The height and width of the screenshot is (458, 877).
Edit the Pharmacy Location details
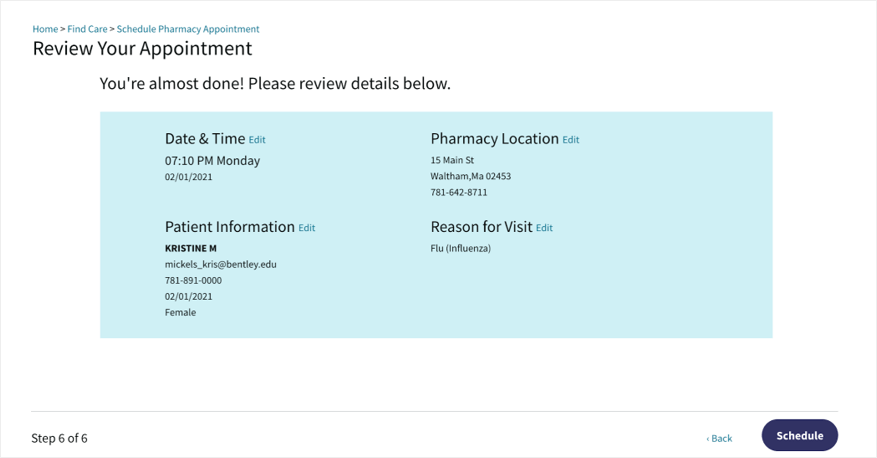point(570,140)
